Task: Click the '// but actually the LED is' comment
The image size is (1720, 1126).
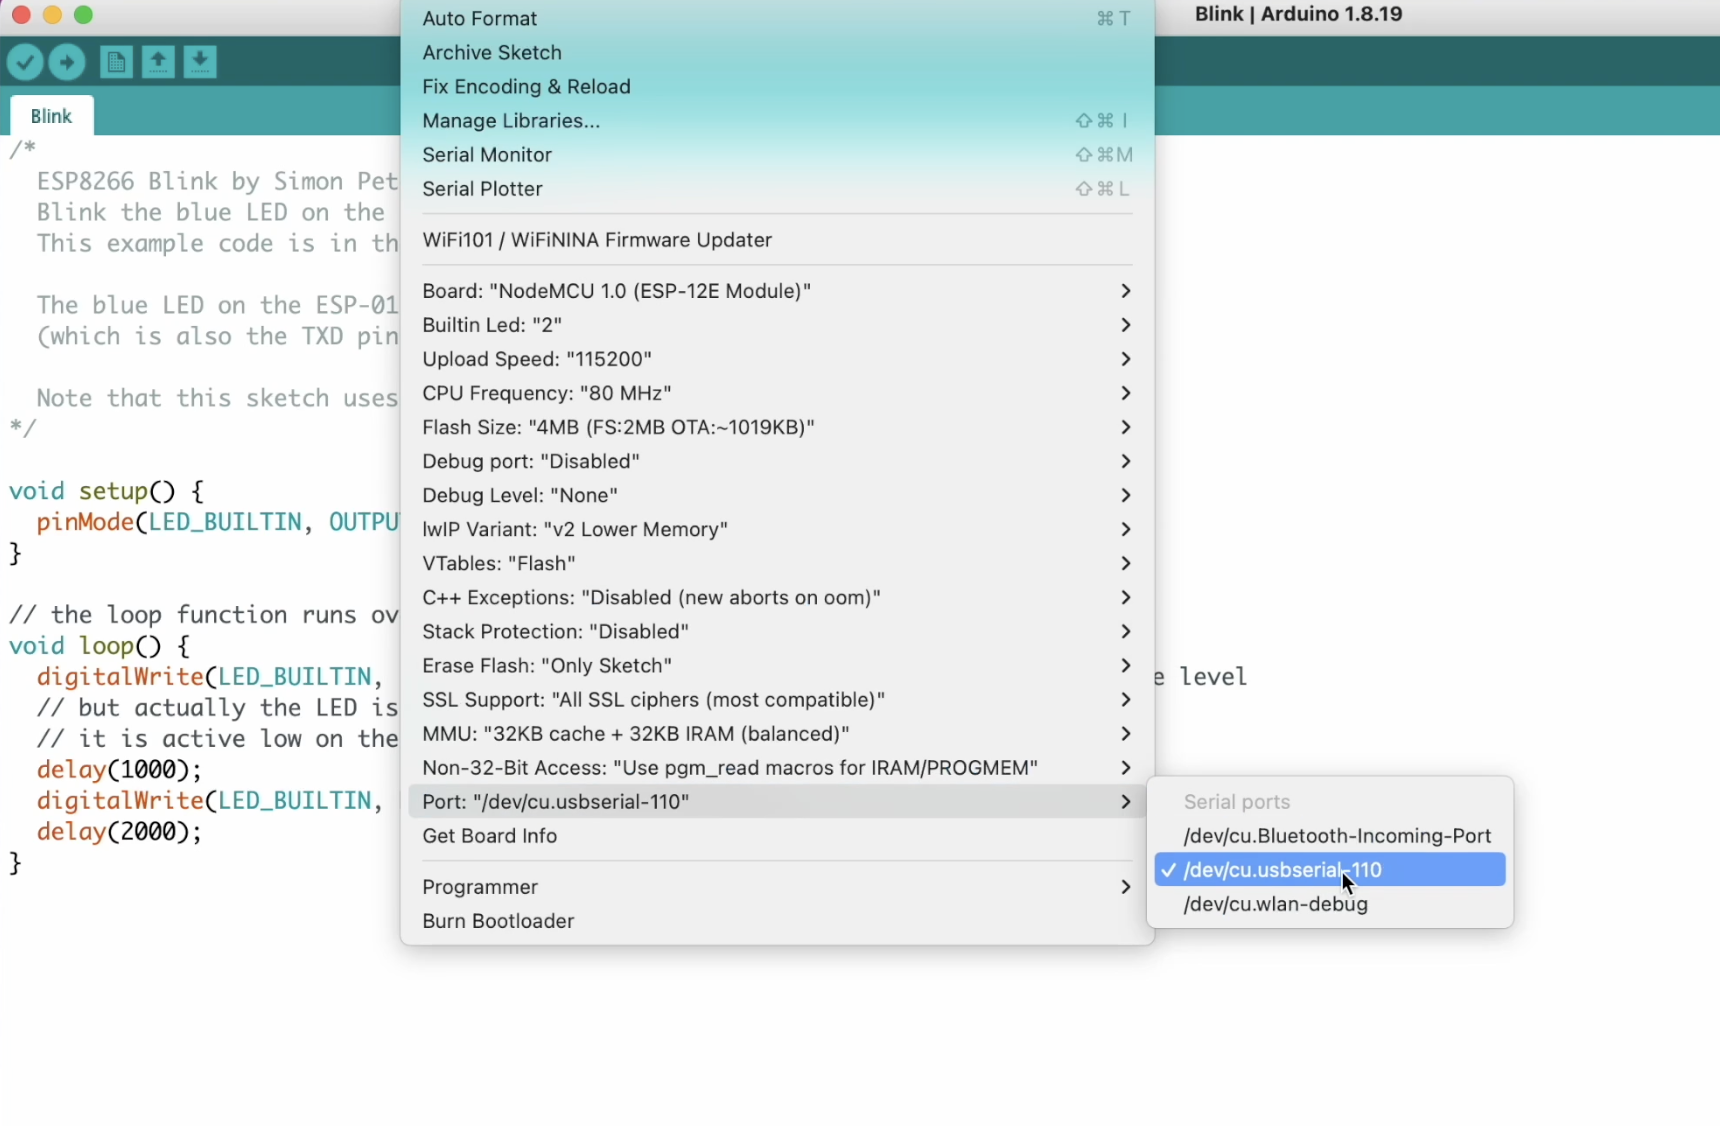Action: (218, 707)
